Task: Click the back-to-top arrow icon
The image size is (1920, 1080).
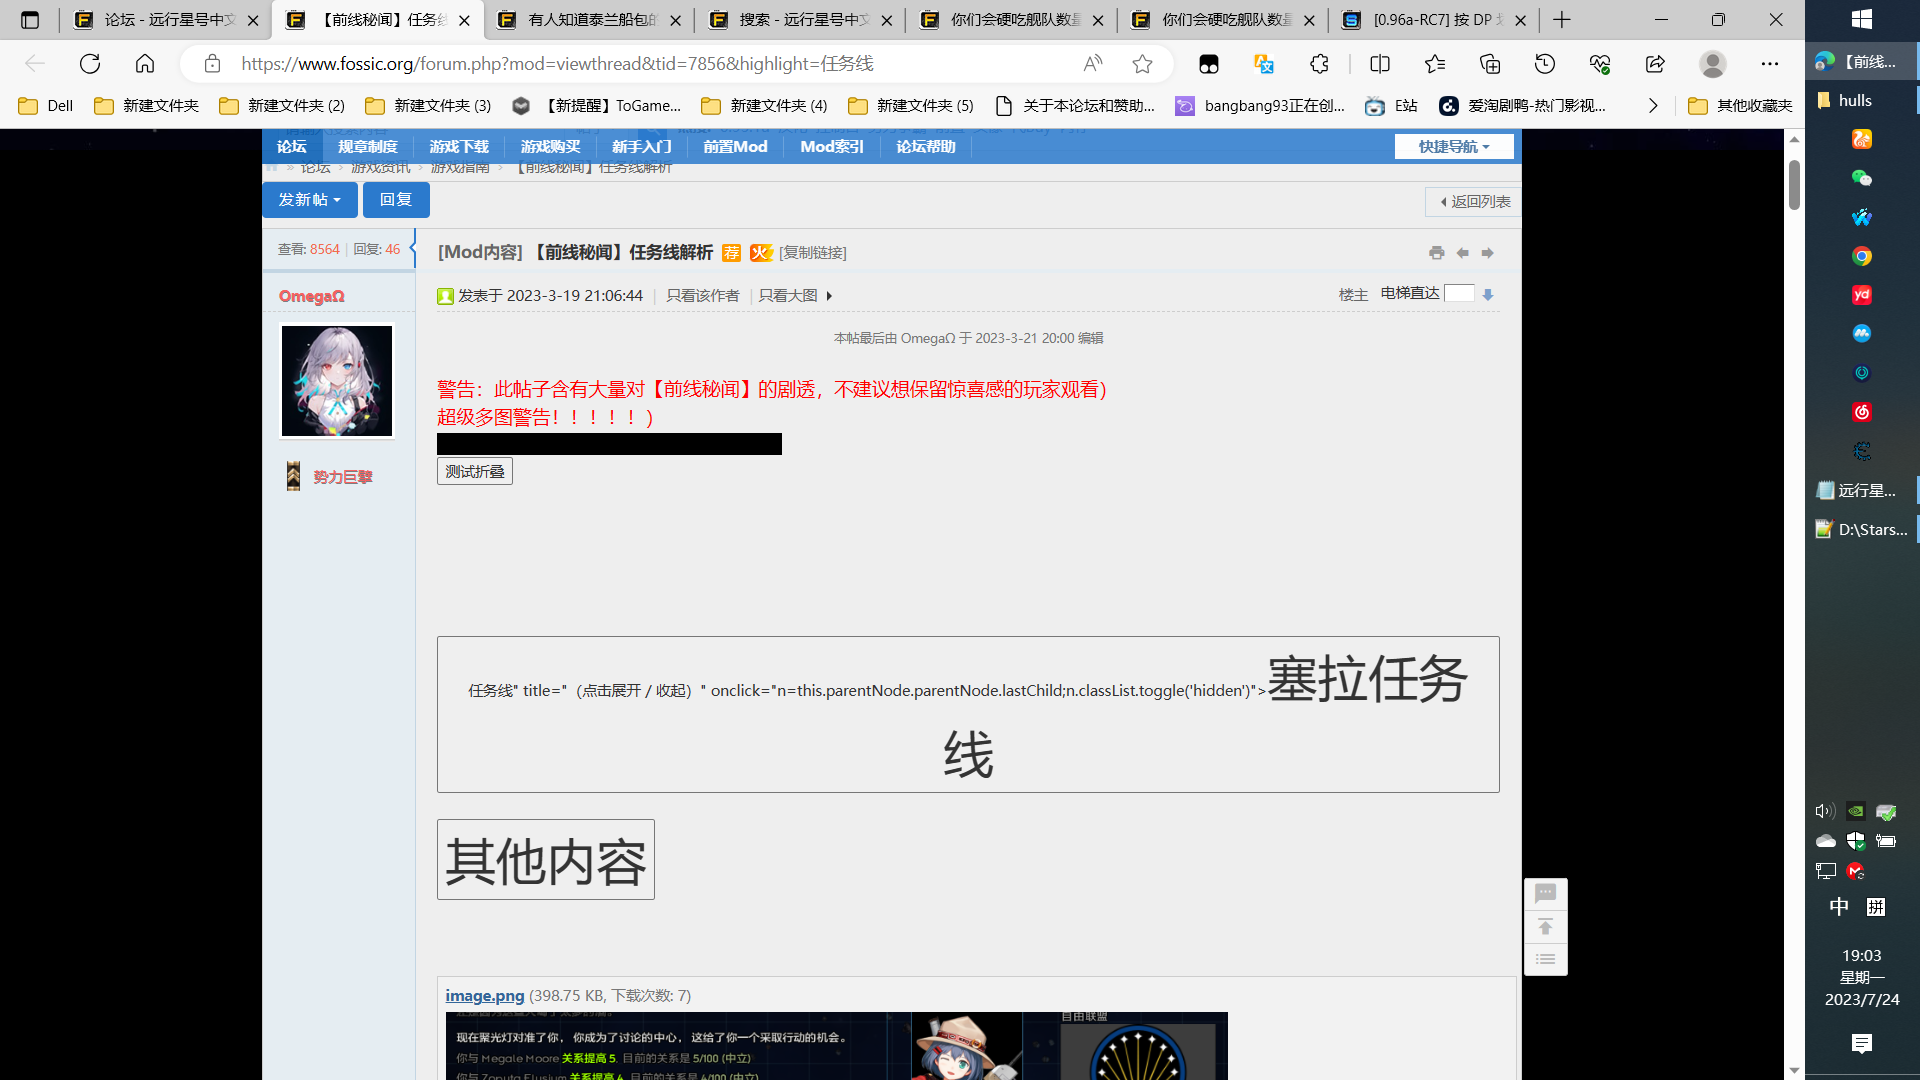Action: click(1546, 927)
